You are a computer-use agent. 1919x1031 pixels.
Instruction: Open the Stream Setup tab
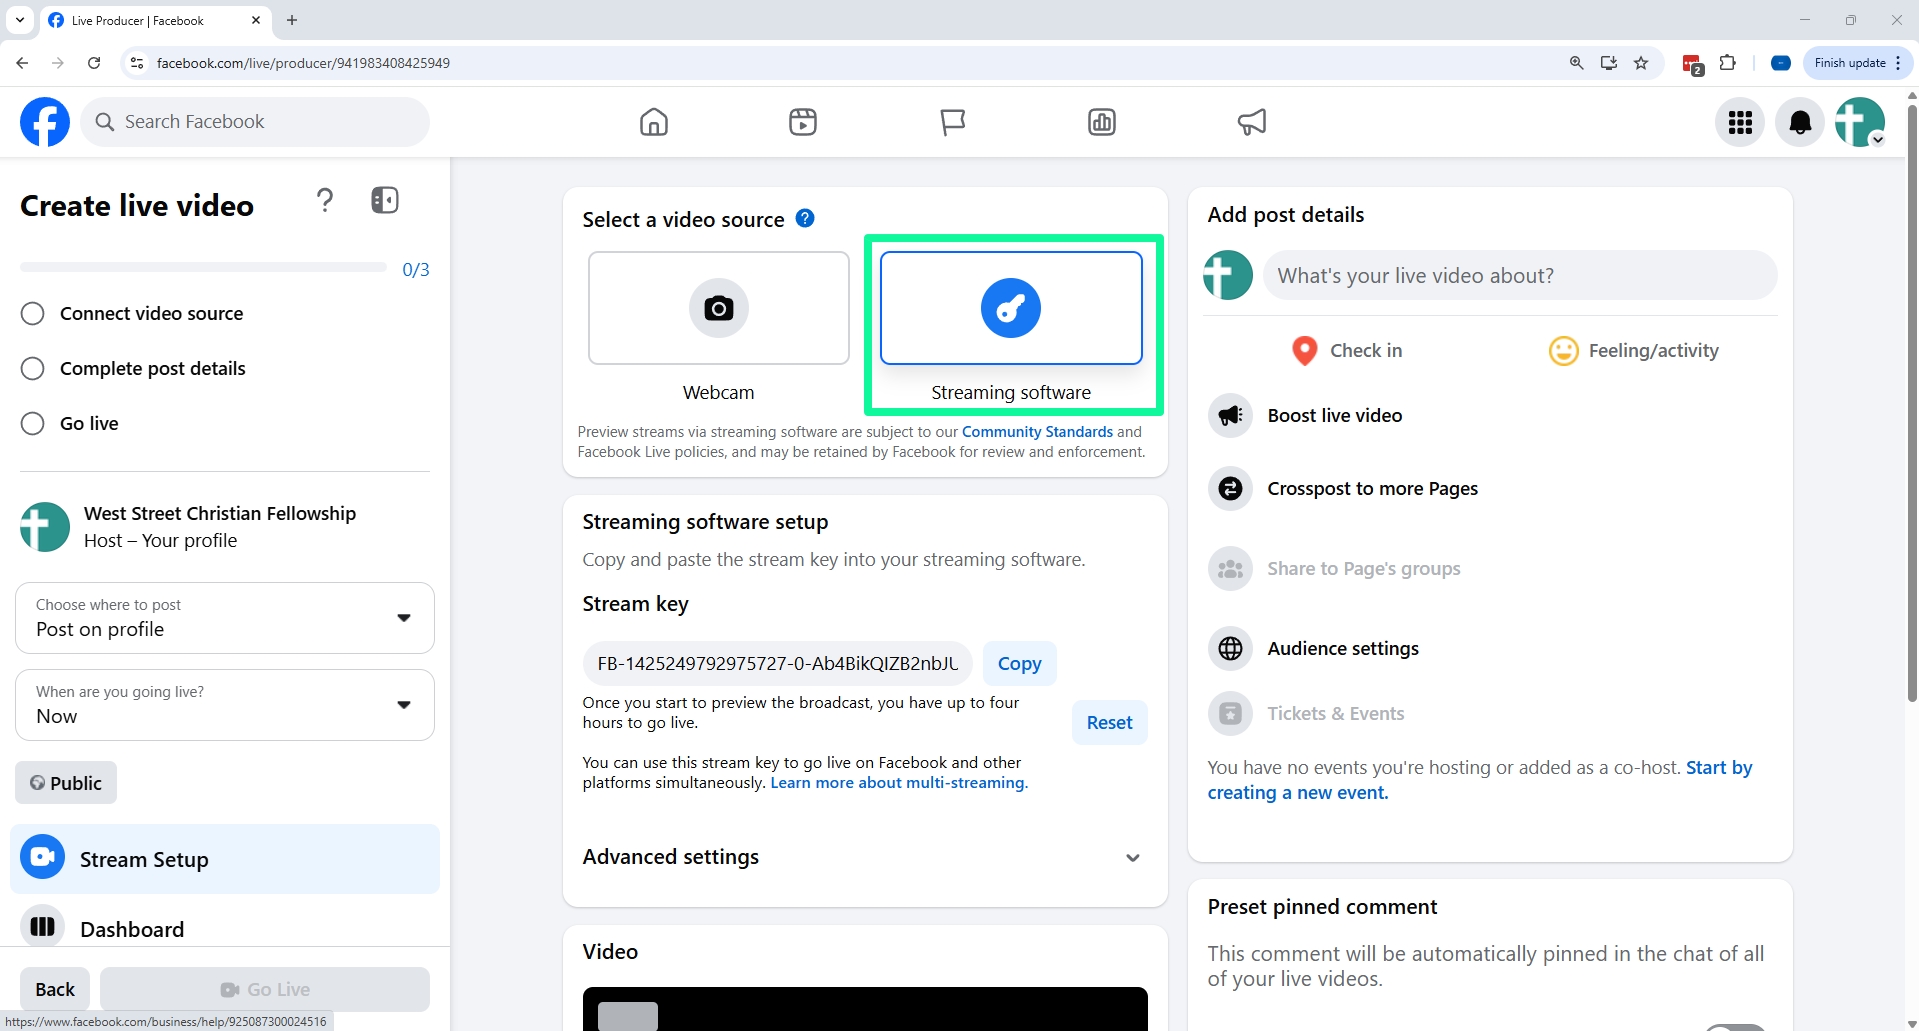click(x=225, y=859)
